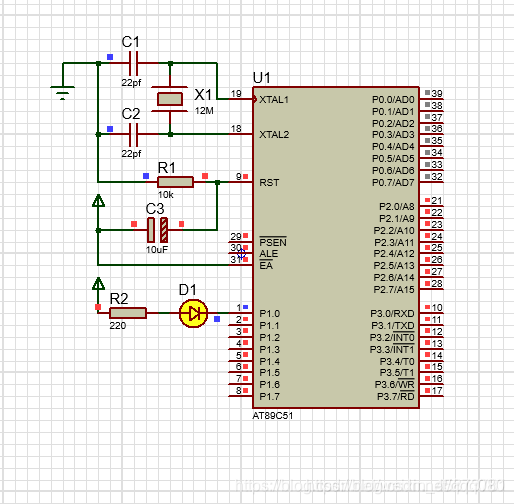Click the 12M crystal value

click(x=204, y=111)
